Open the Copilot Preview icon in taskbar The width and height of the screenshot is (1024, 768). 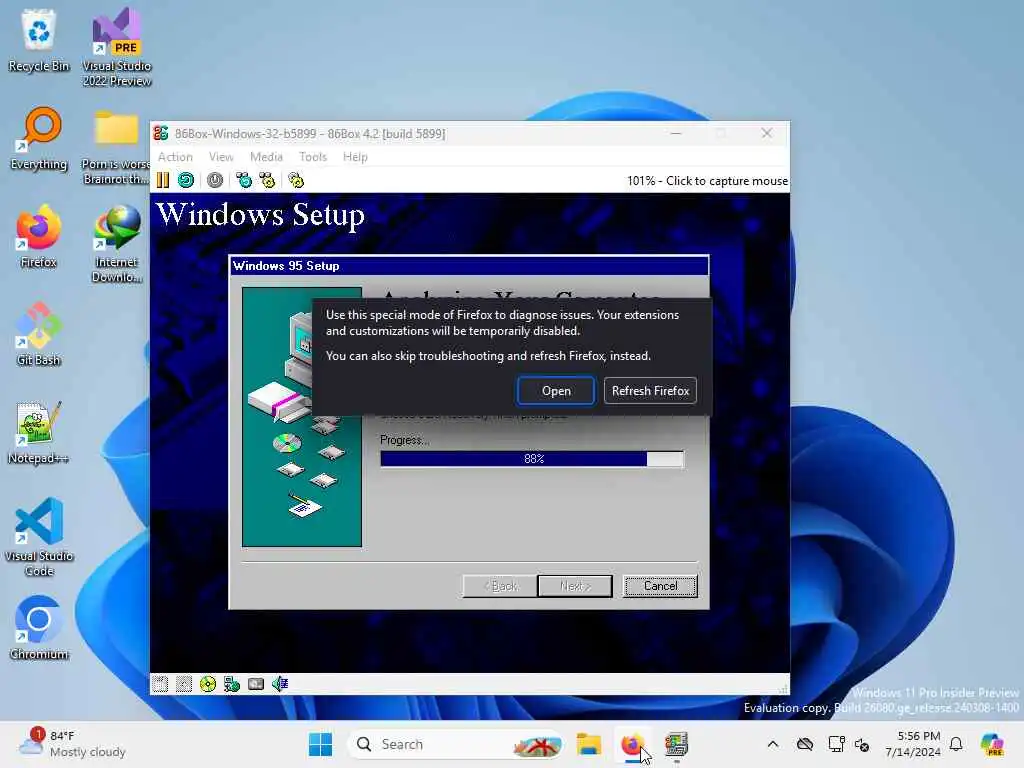point(992,744)
